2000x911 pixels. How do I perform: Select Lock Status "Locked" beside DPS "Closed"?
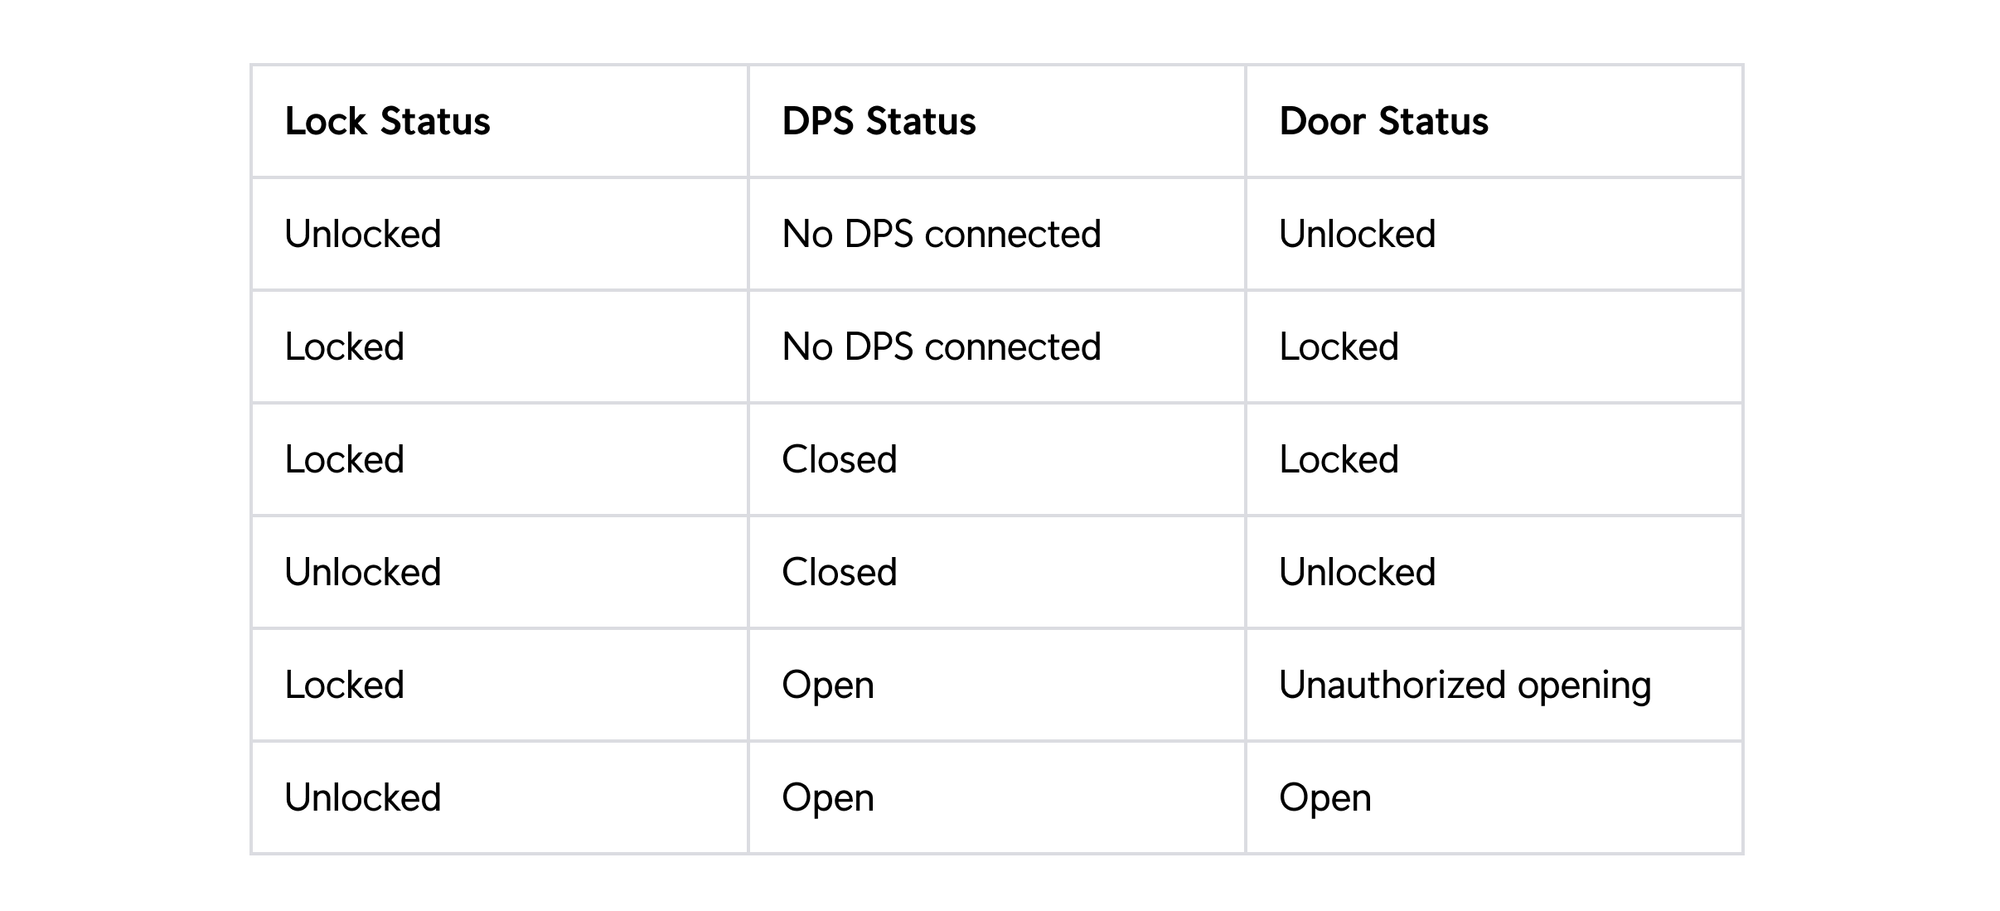(344, 460)
